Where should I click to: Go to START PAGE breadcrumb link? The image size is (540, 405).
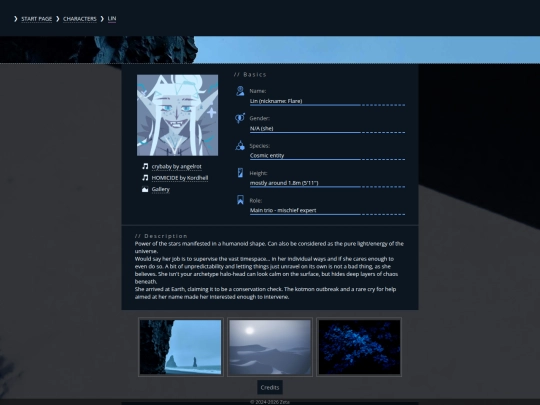(37, 19)
